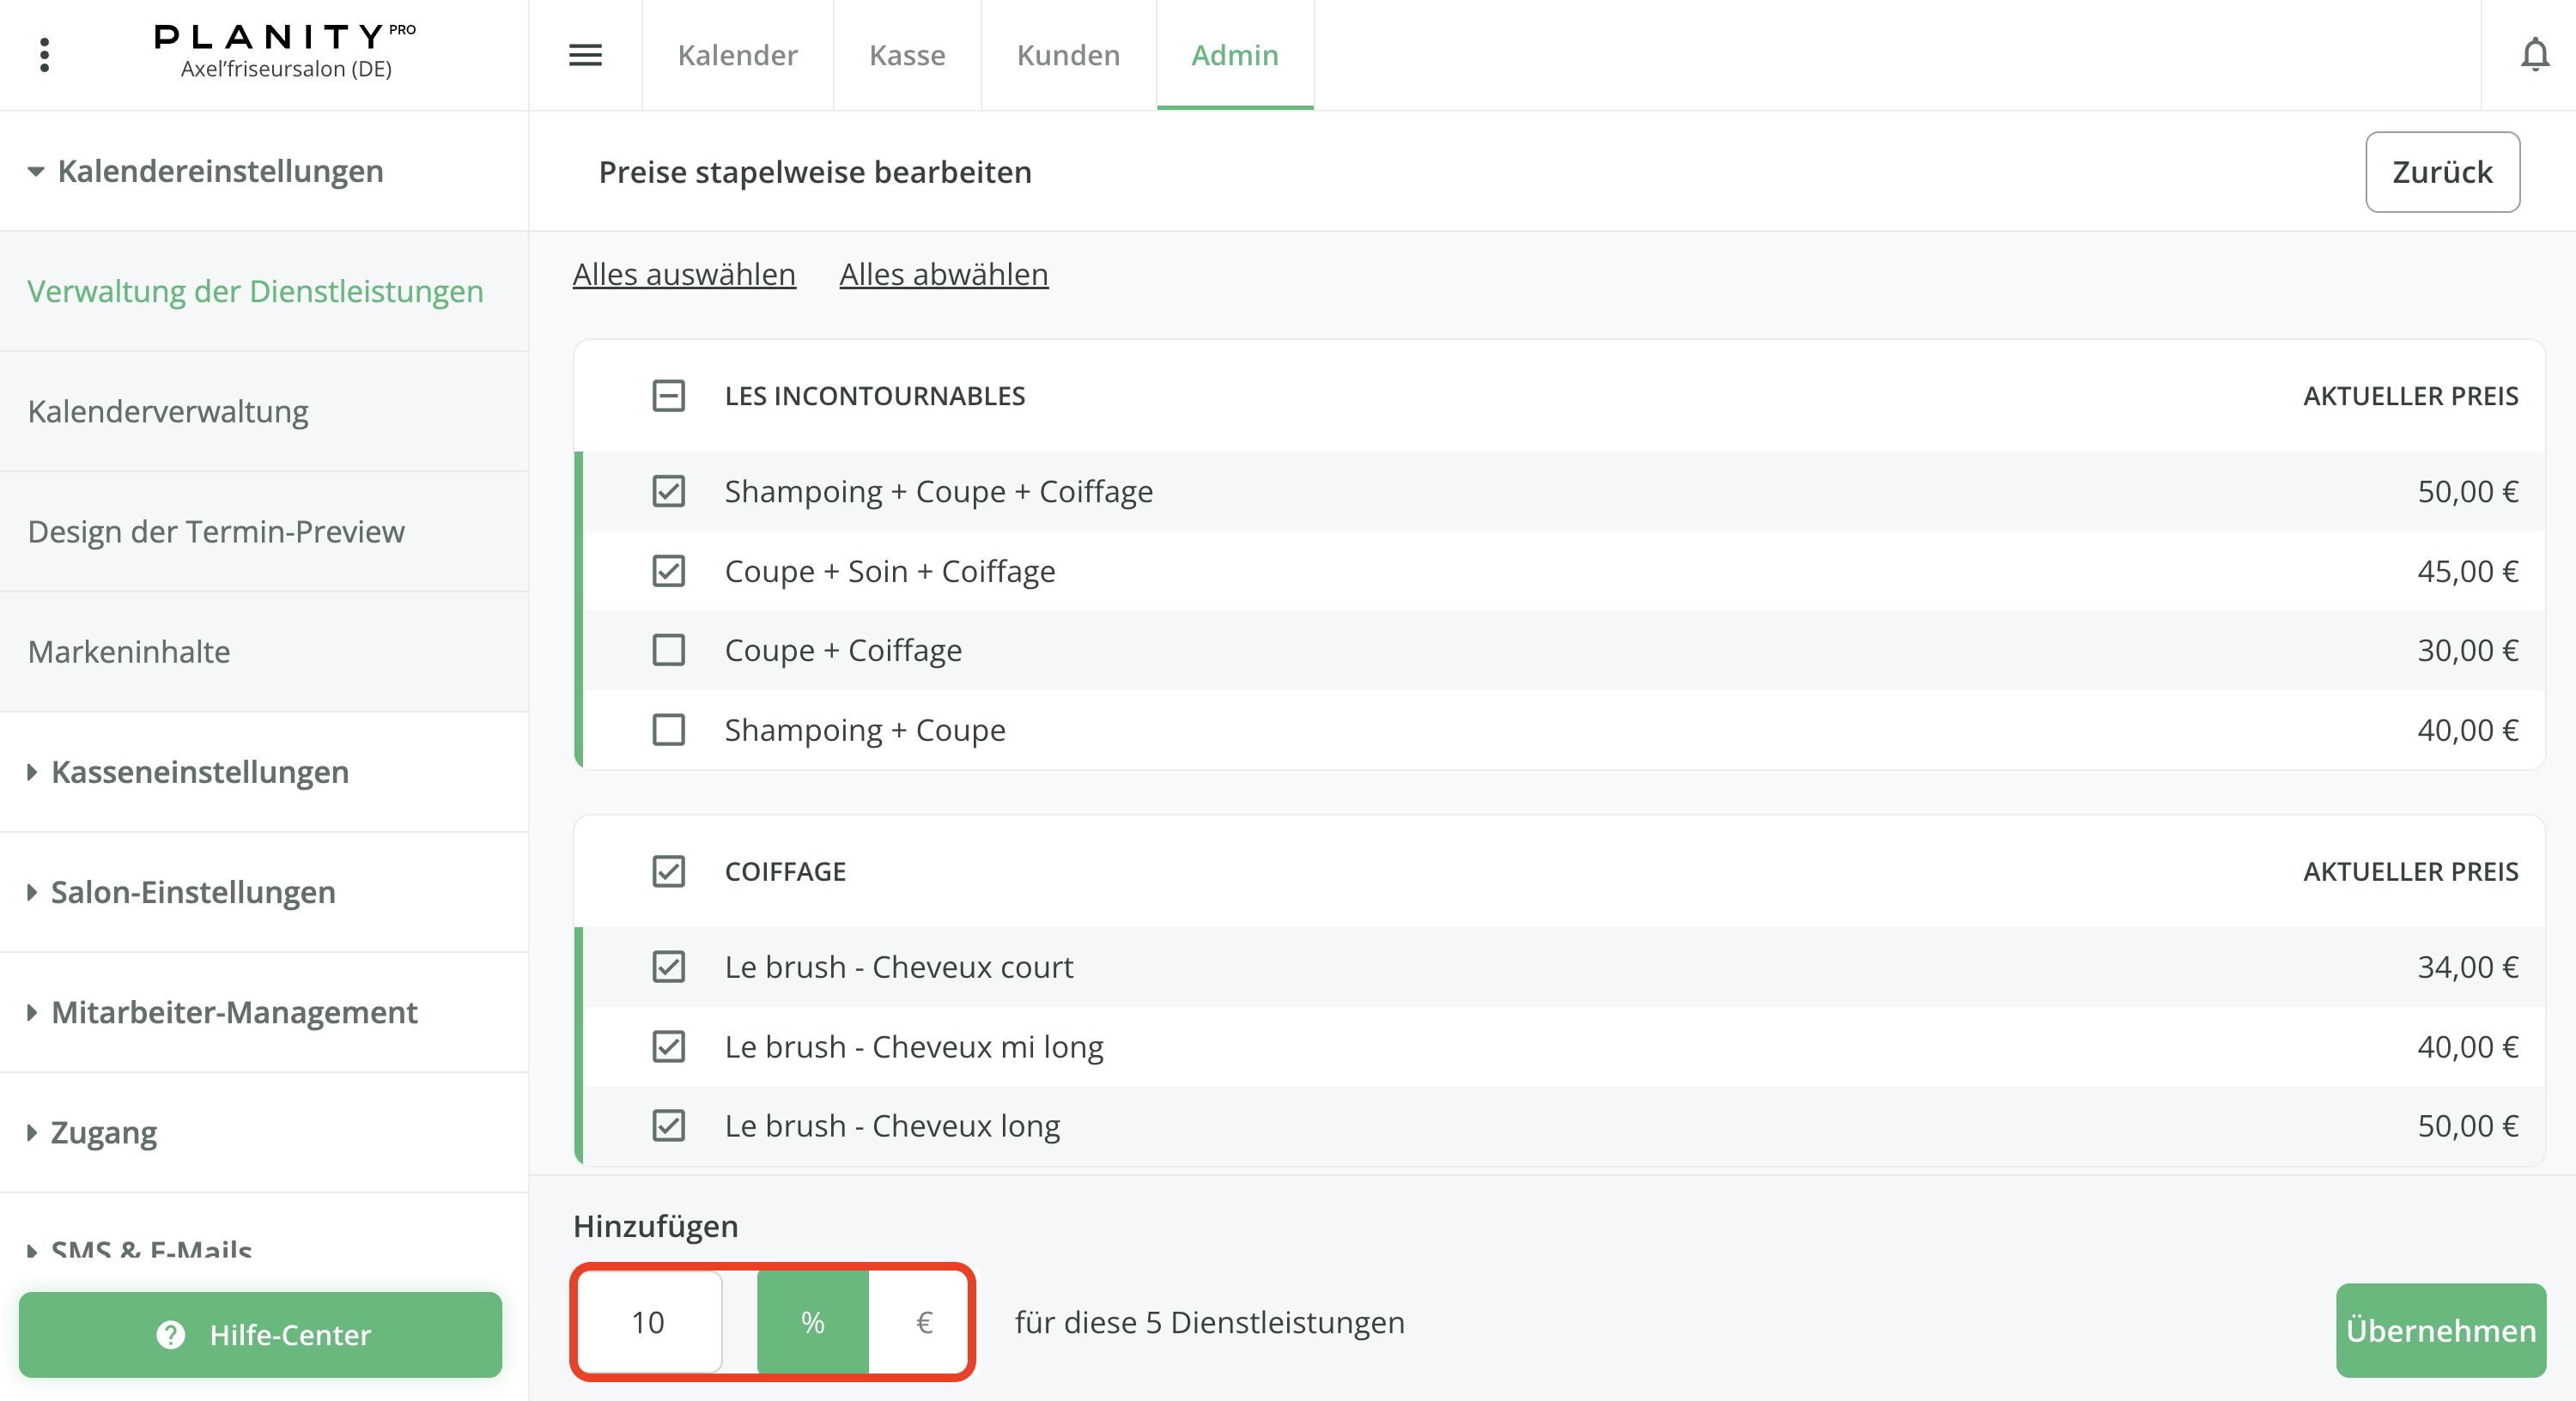Select the percent unit toggle

(x=812, y=1322)
